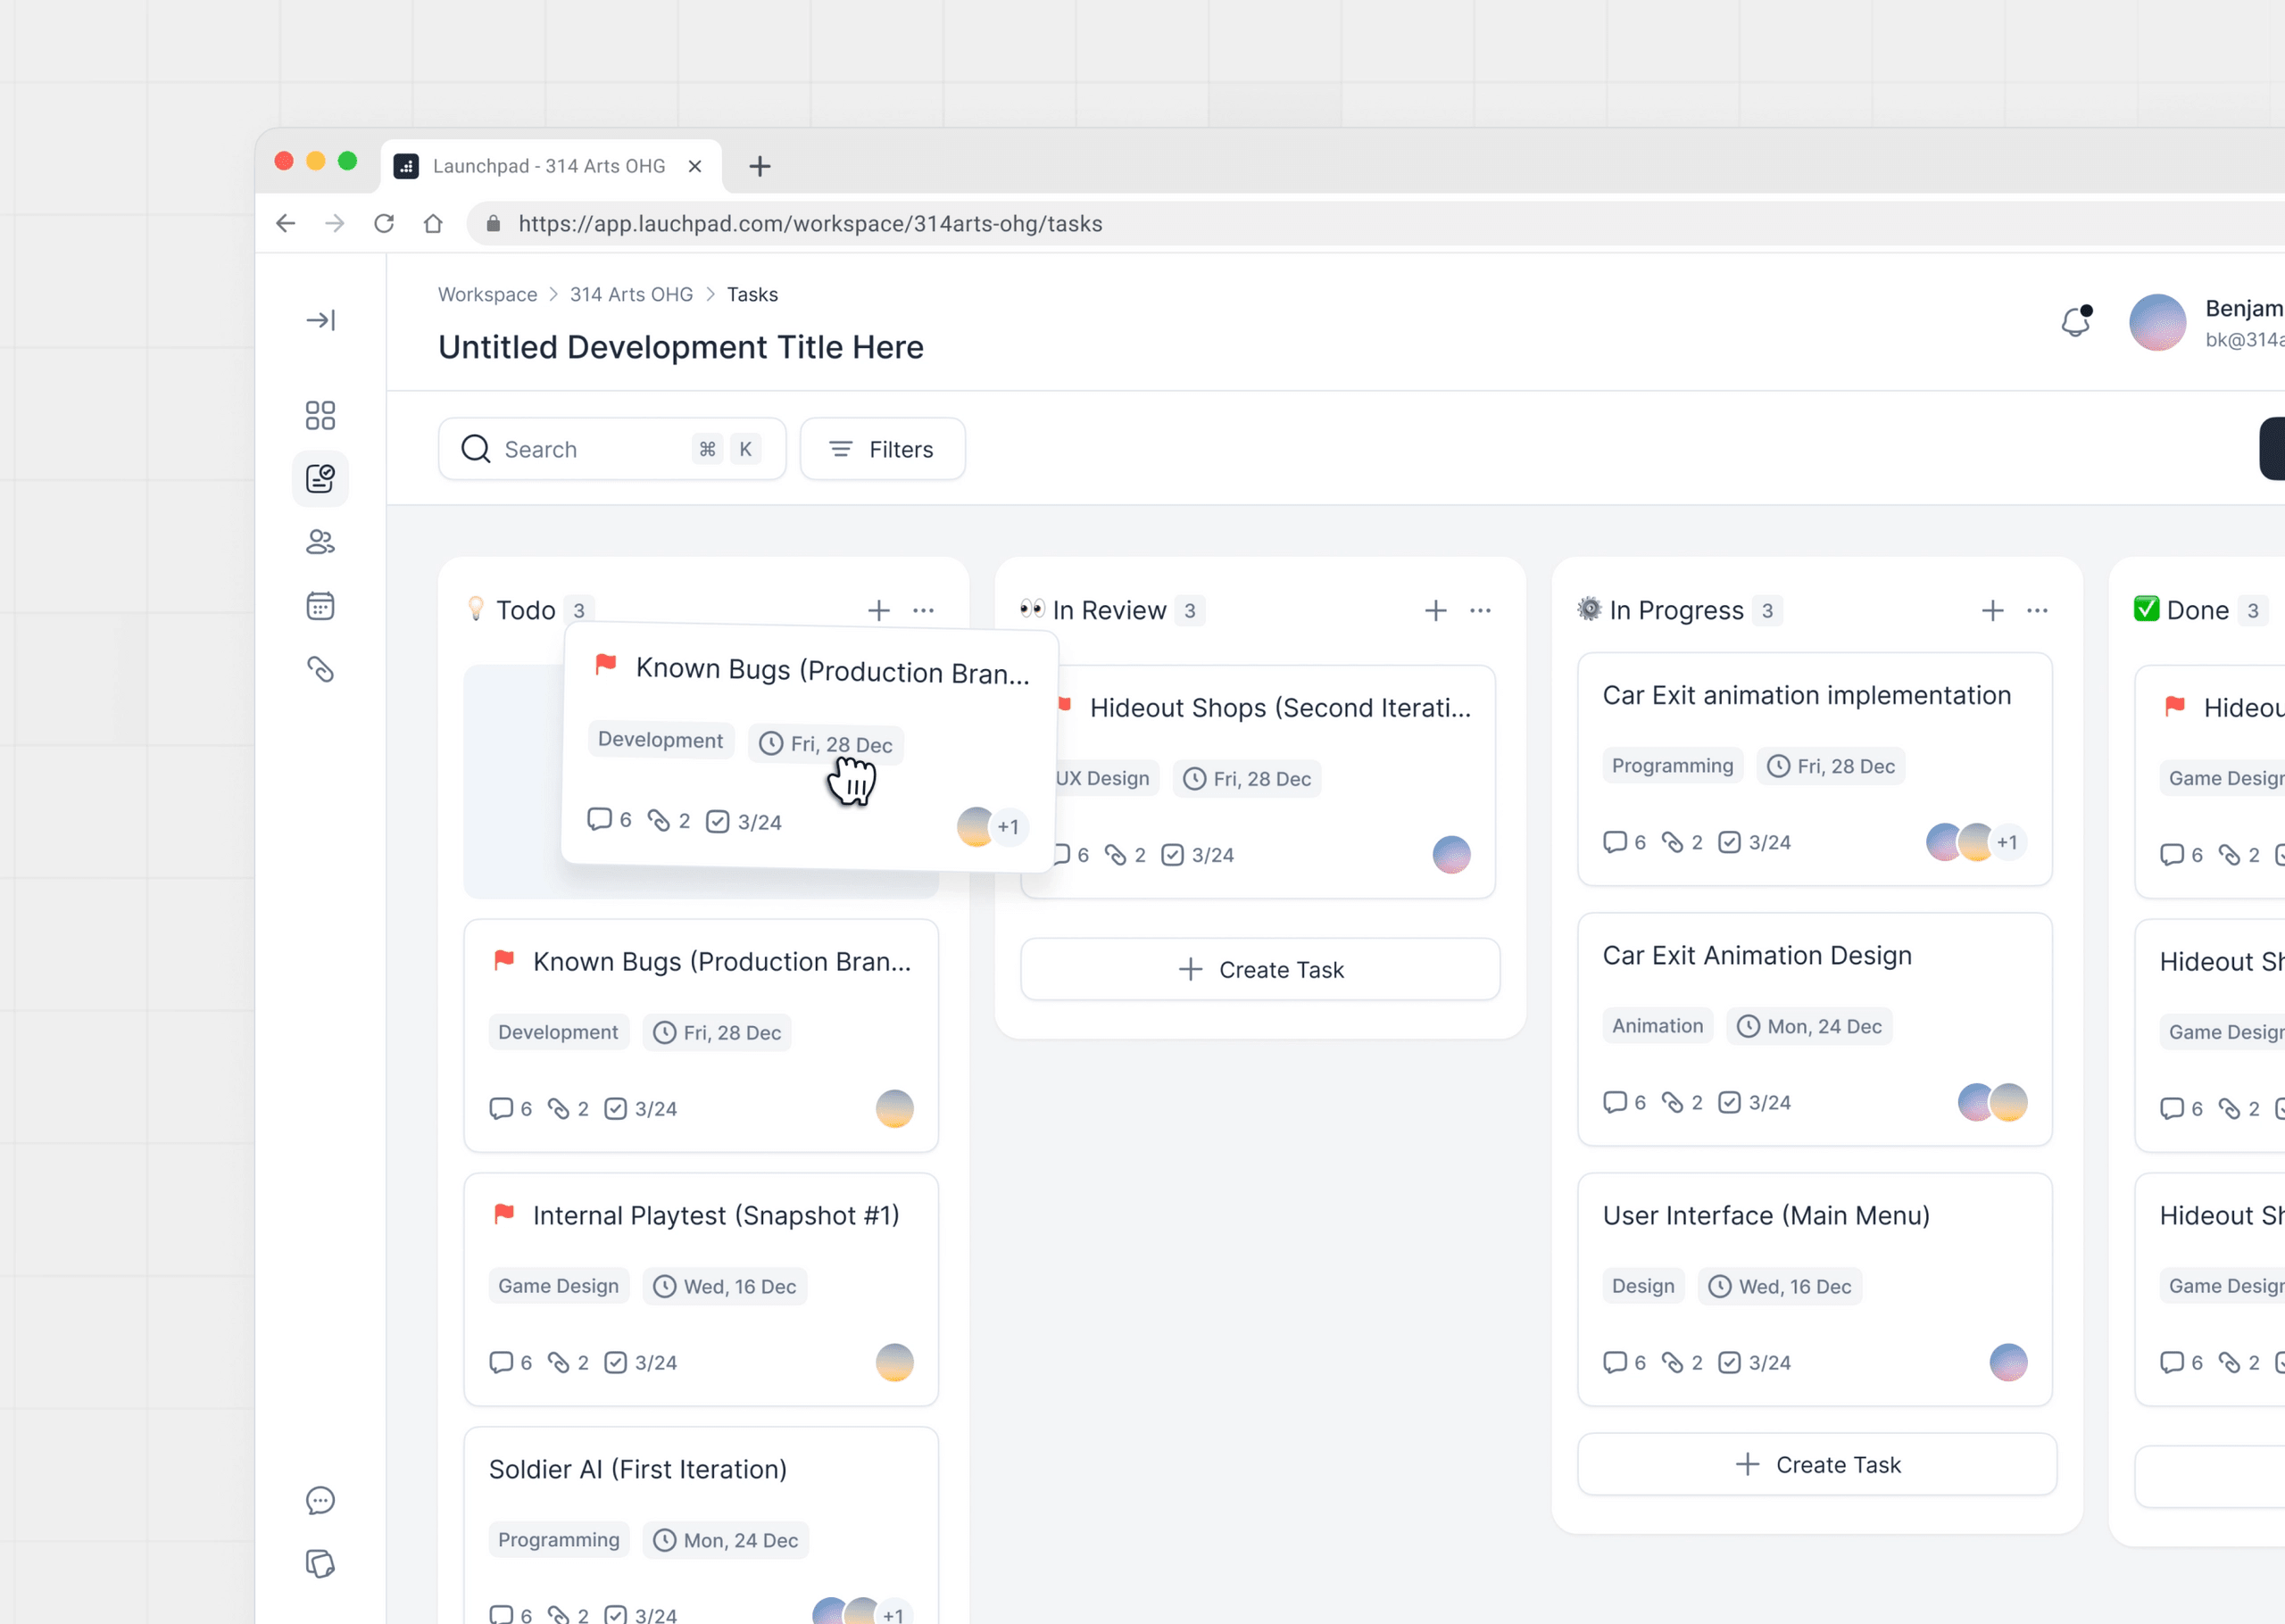
Task: Open the In Review column more options menu
Action: (x=1481, y=610)
